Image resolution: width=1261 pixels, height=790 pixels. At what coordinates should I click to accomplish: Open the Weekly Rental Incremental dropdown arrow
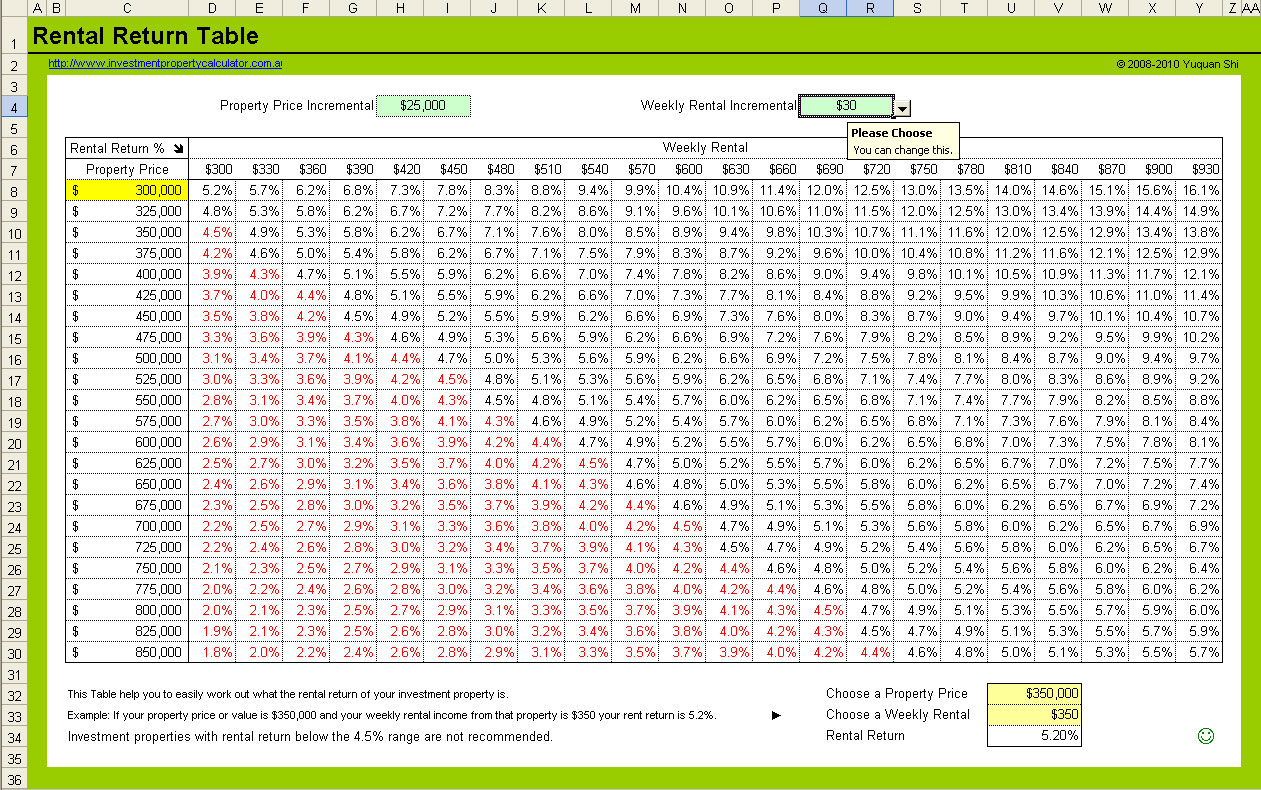tap(903, 108)
